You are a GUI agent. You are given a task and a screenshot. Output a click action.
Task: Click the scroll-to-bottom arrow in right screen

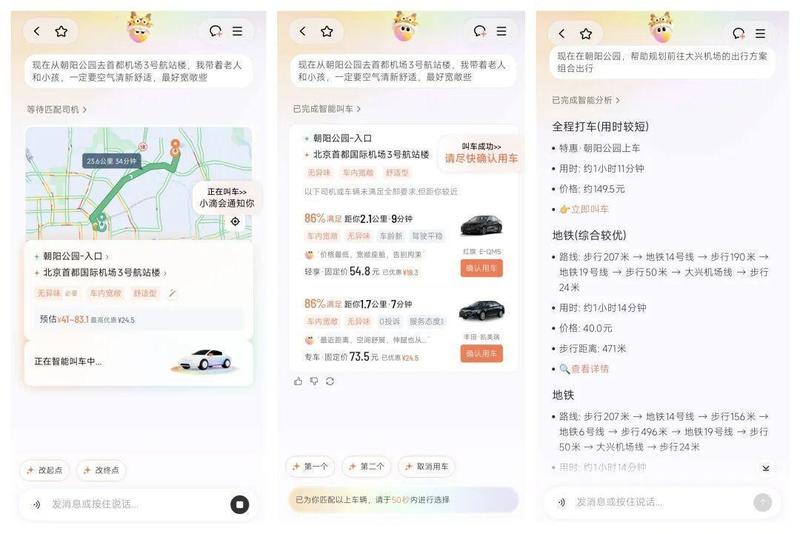coord(765,468)
